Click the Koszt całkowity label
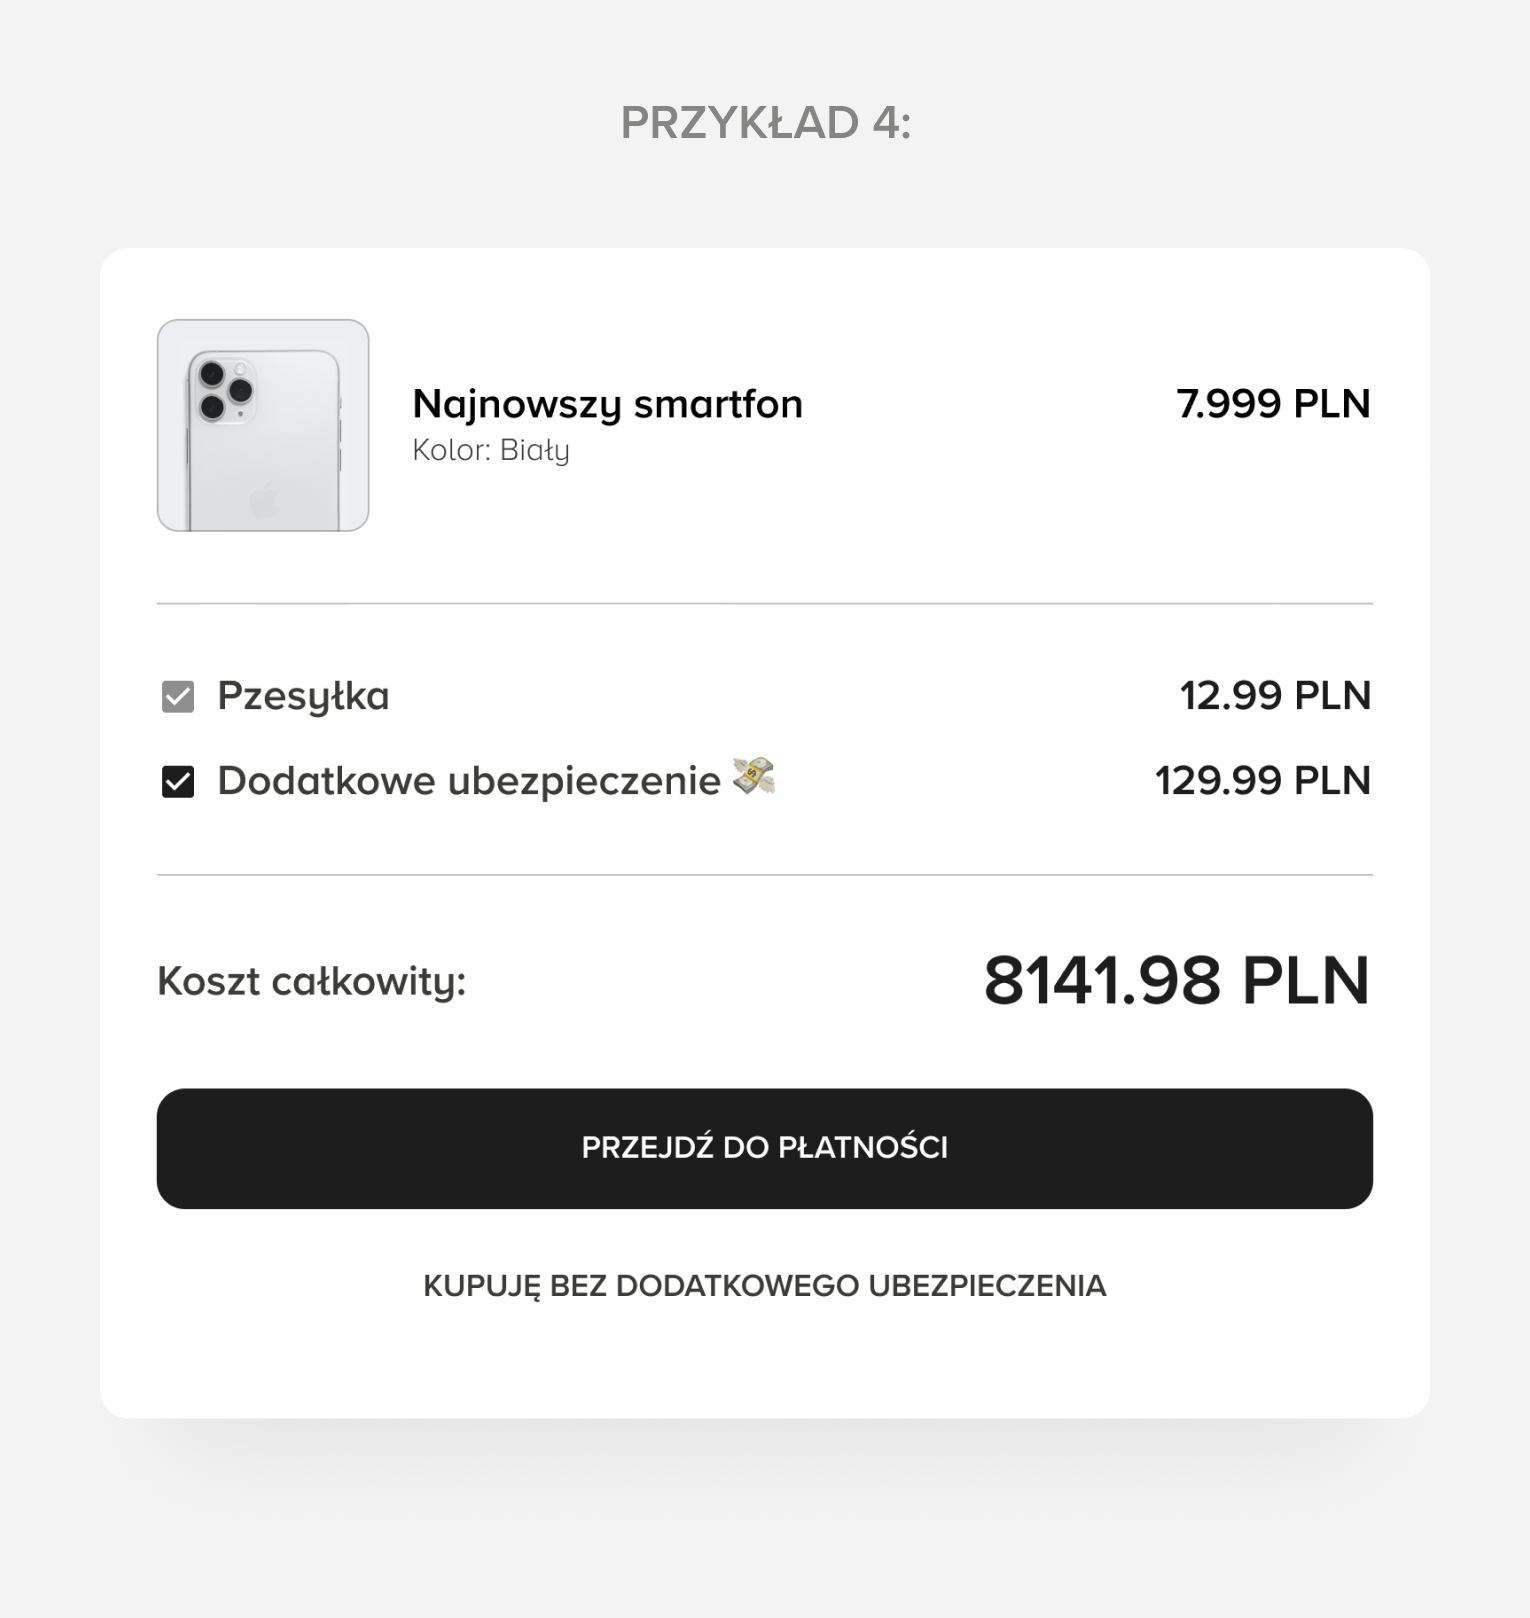Screen dimensions: 1530x1618 coord(312,981)
